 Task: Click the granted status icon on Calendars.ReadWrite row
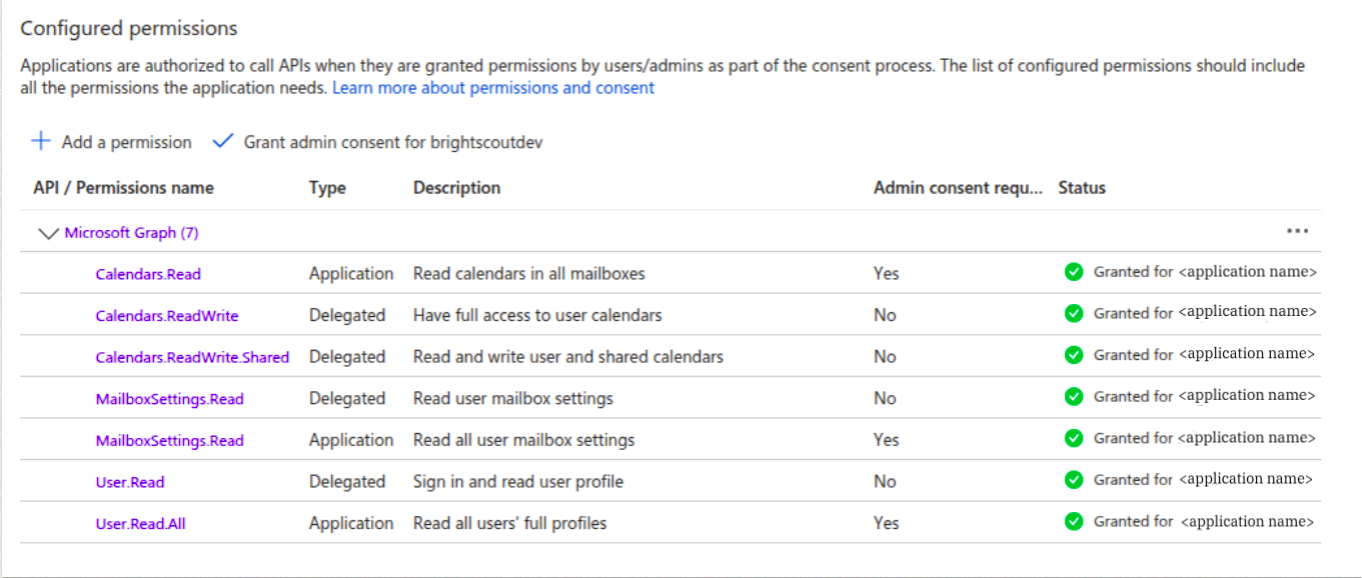pyautogui.click(x=1072, y=313)
